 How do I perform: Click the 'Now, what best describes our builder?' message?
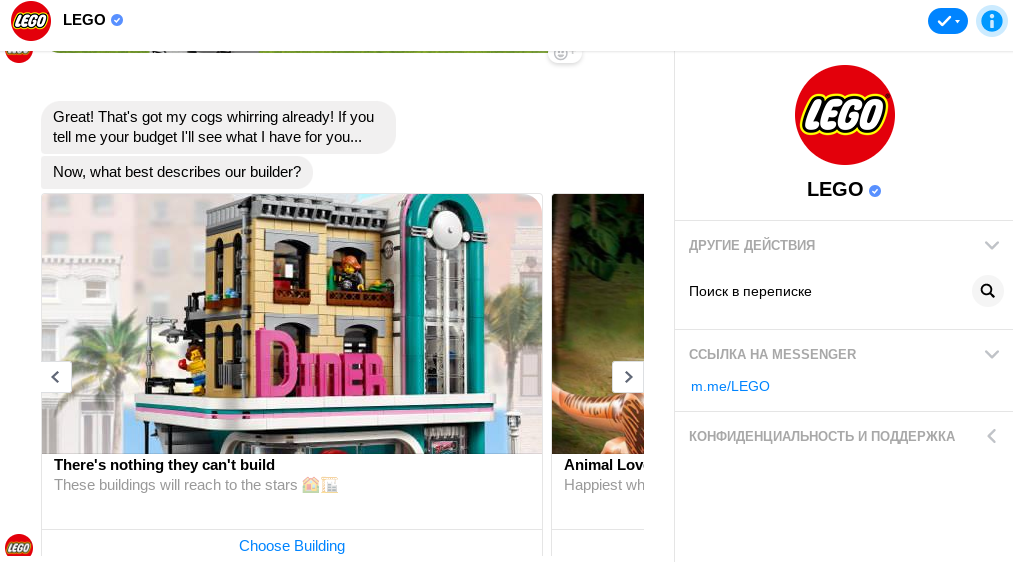click(x=177, y=172)
